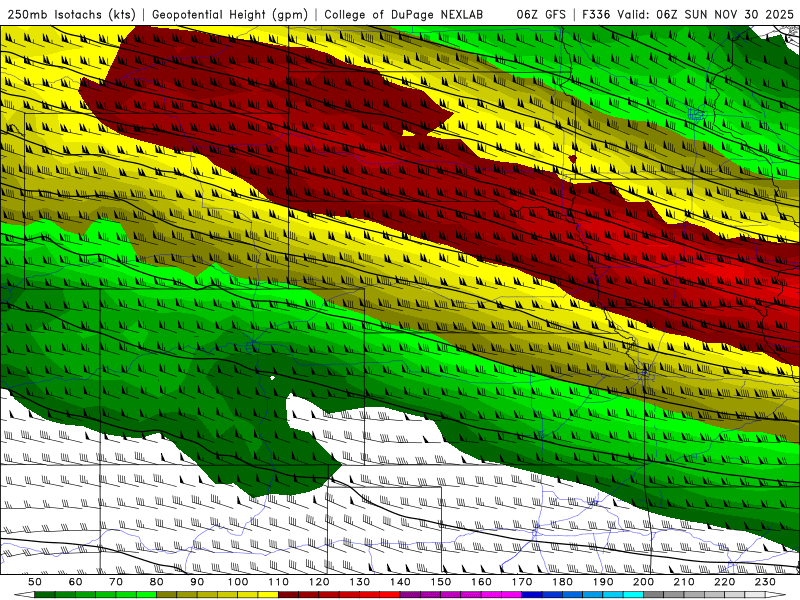
Task: Click legend label '80'
Action: 157,582
